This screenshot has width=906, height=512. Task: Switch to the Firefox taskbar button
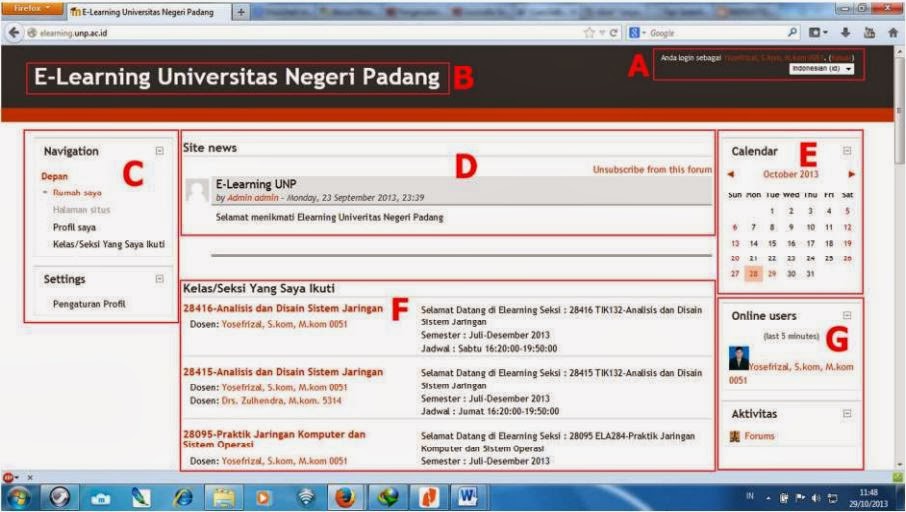[345, 497]
